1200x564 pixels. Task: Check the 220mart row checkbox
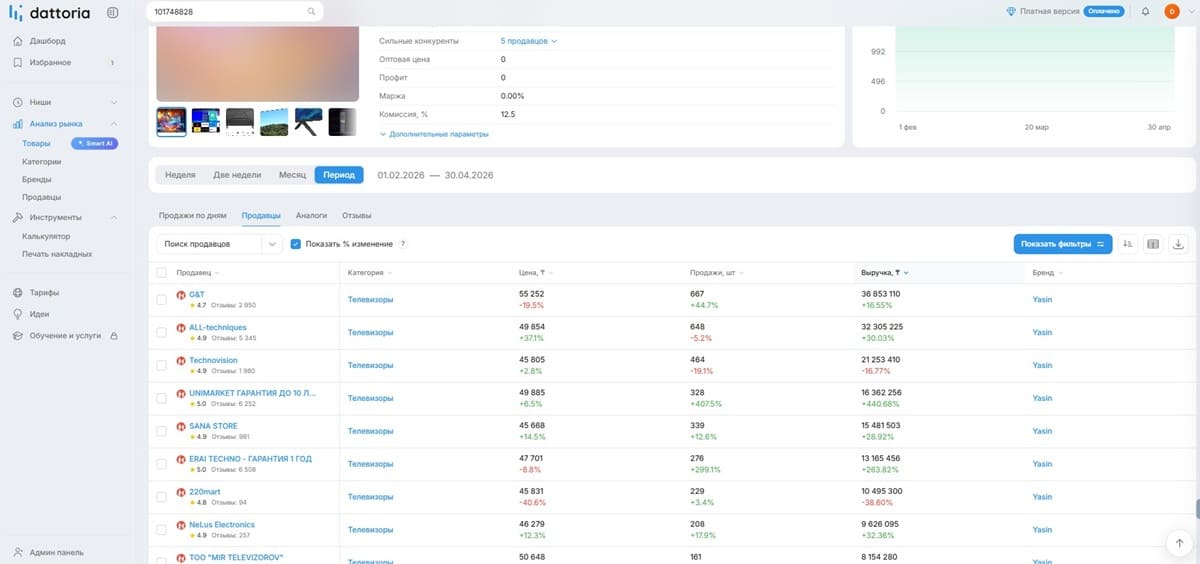click(162, 497)
